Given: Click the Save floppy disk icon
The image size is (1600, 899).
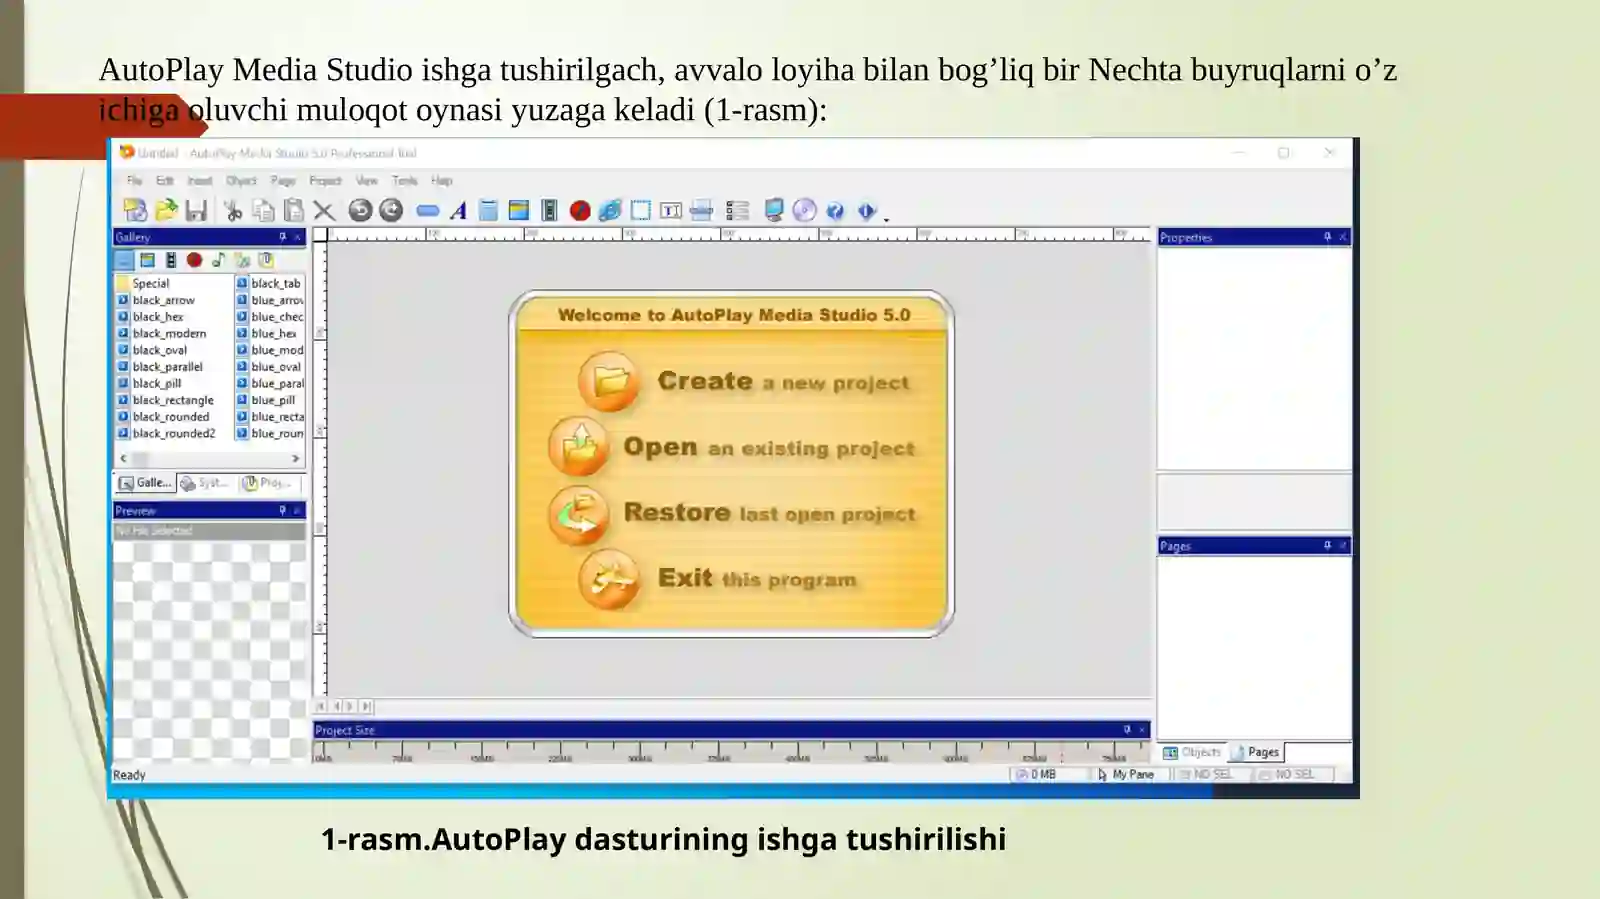Looking at the screenshot, I should [196, 210].
